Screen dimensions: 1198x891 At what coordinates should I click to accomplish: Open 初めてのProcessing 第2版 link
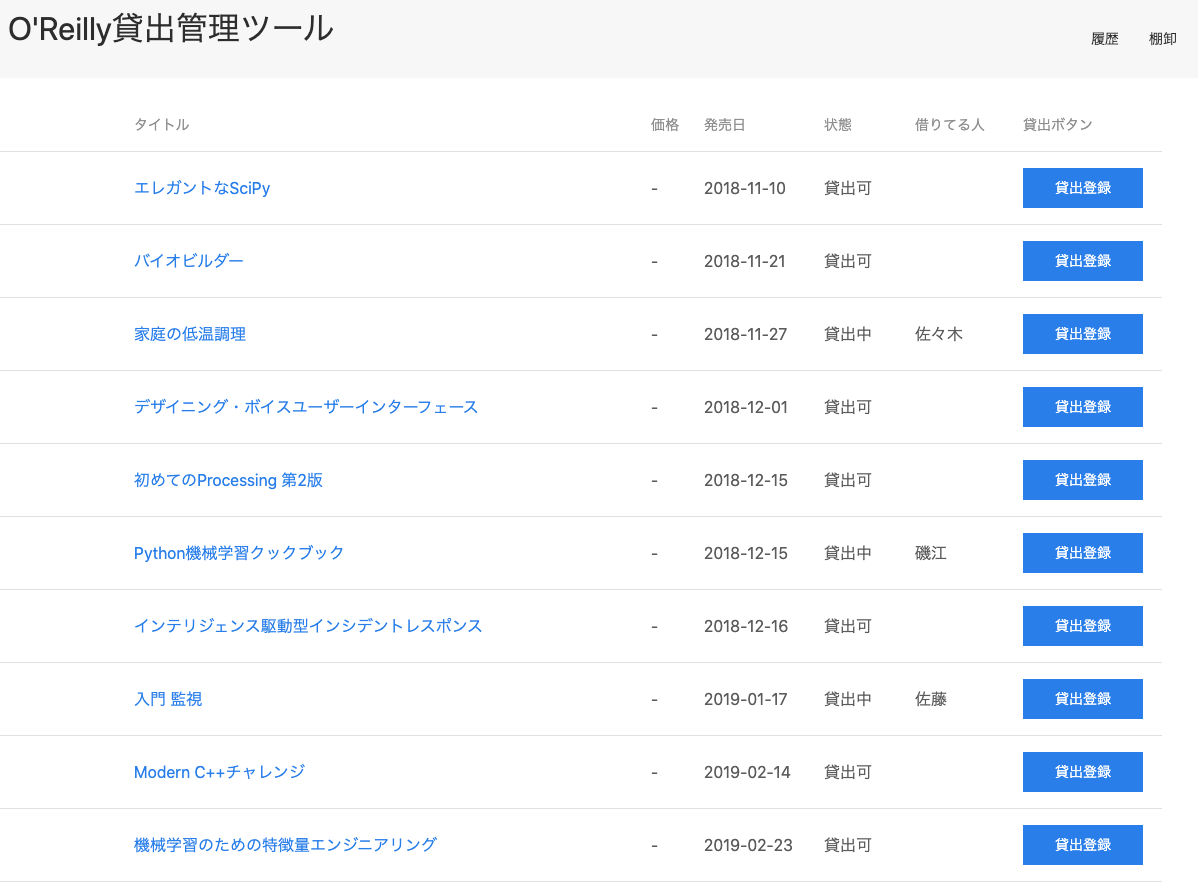[228, 480]
